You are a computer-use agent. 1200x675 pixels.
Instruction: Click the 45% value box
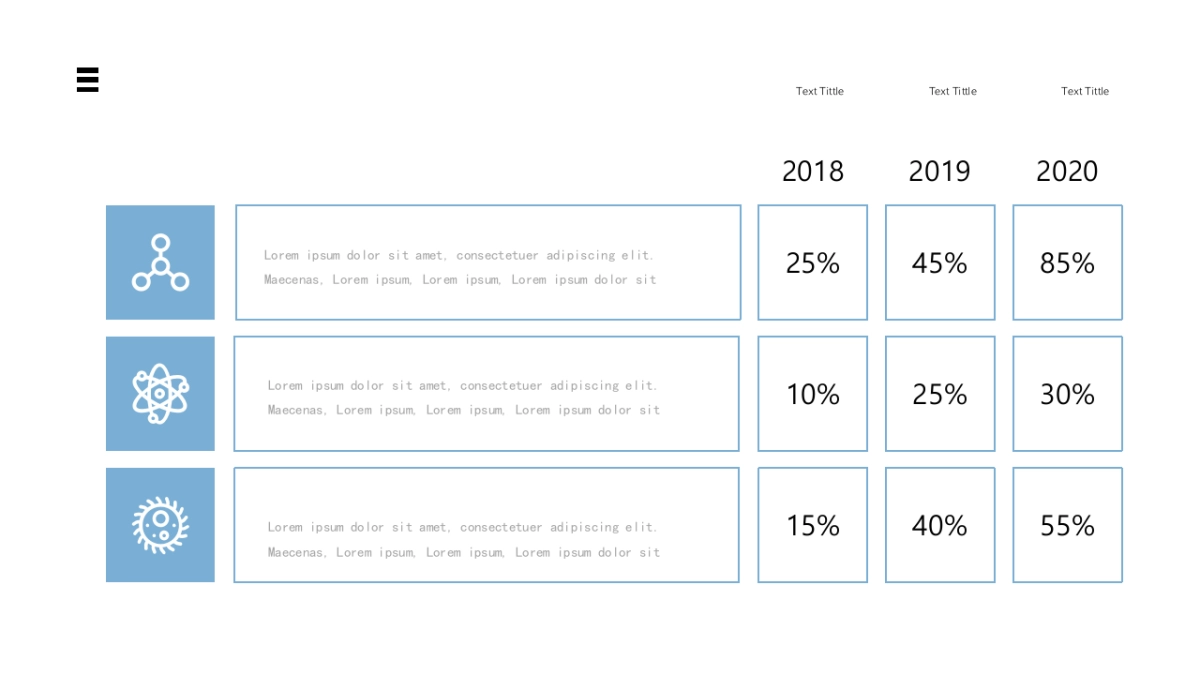(940, 262)
